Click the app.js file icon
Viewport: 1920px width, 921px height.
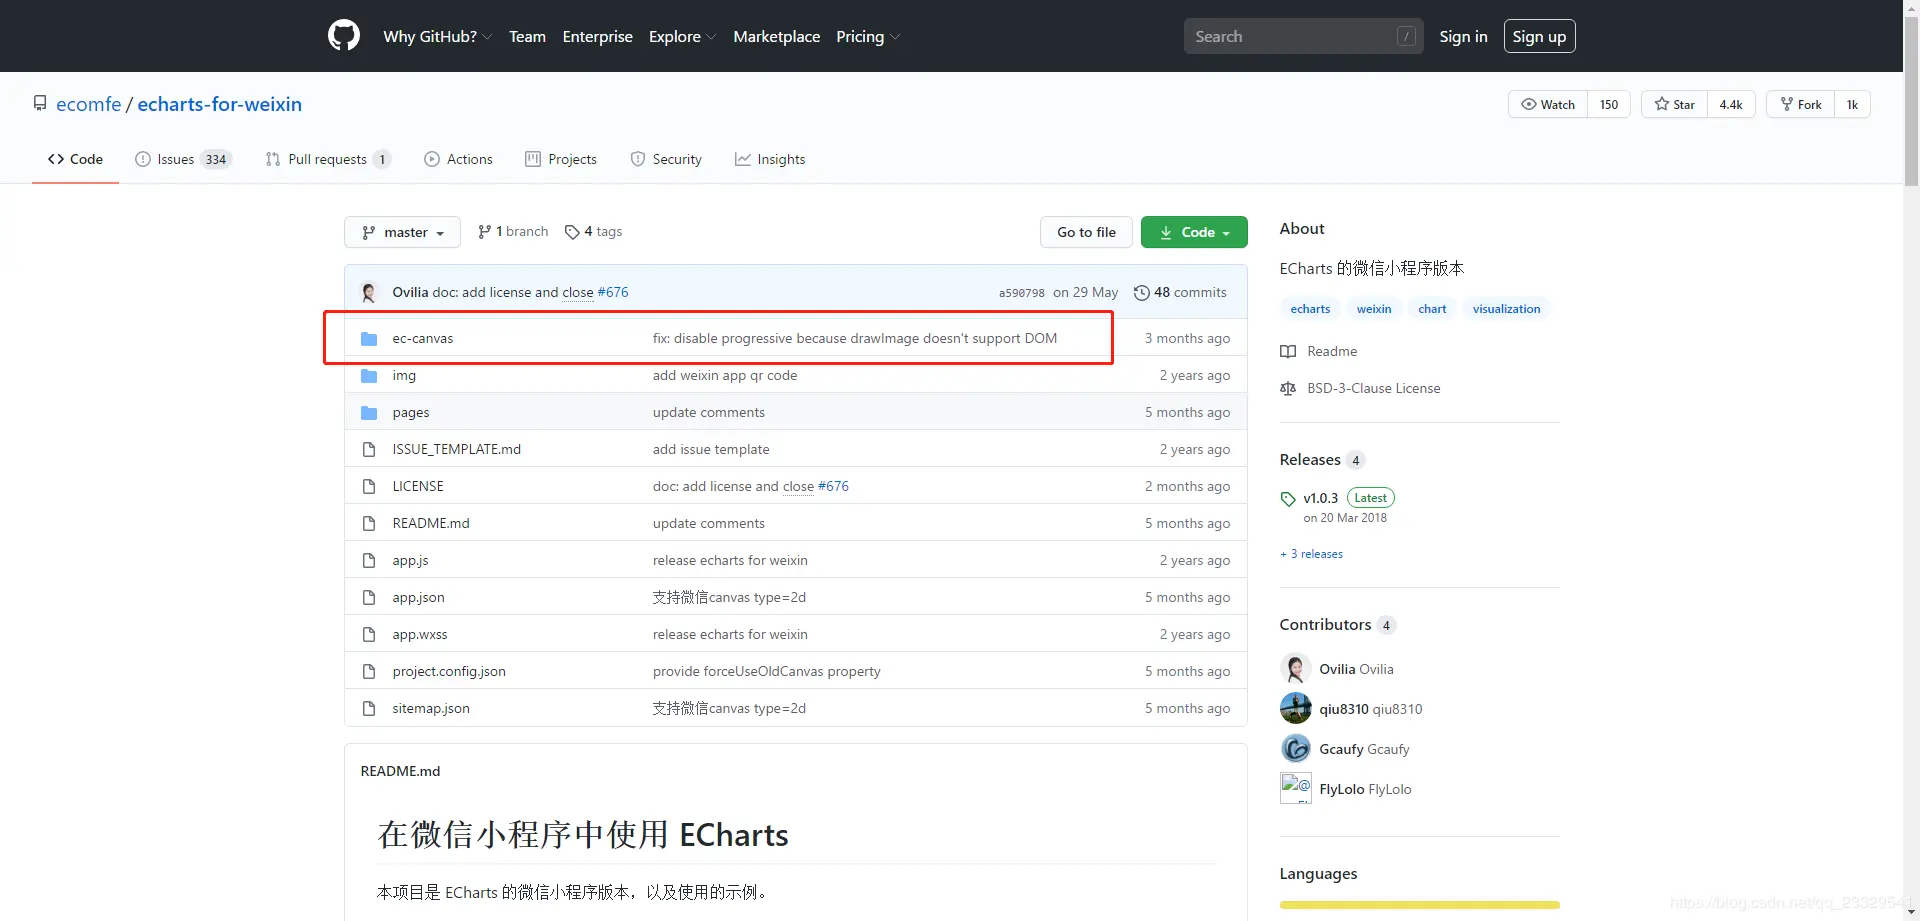[x=369, y=561]
